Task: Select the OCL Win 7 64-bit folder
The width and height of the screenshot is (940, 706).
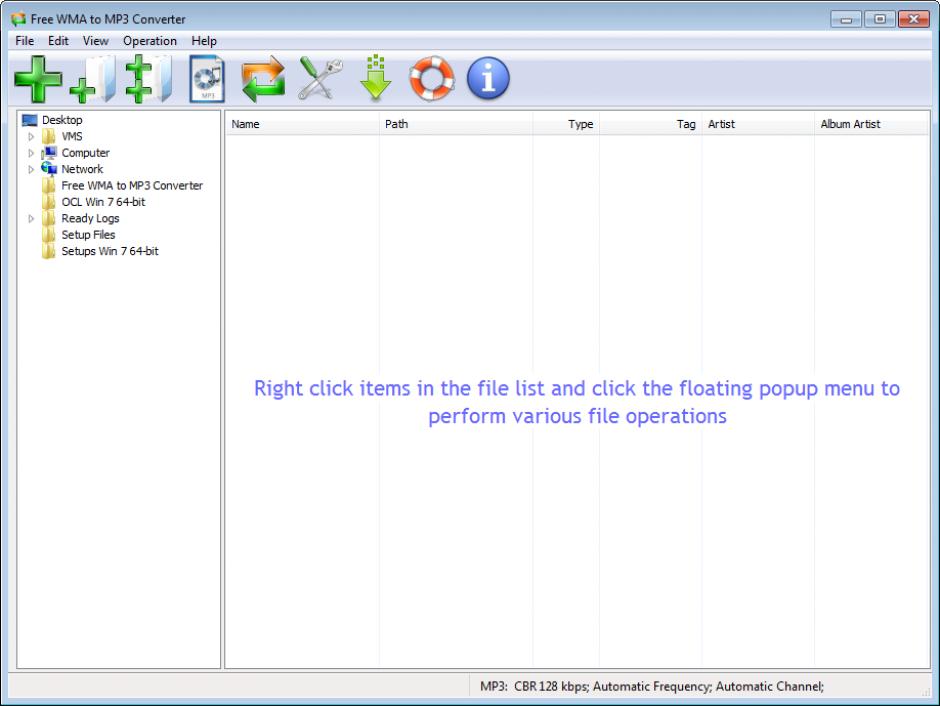Action: click(x=103, y=202)
